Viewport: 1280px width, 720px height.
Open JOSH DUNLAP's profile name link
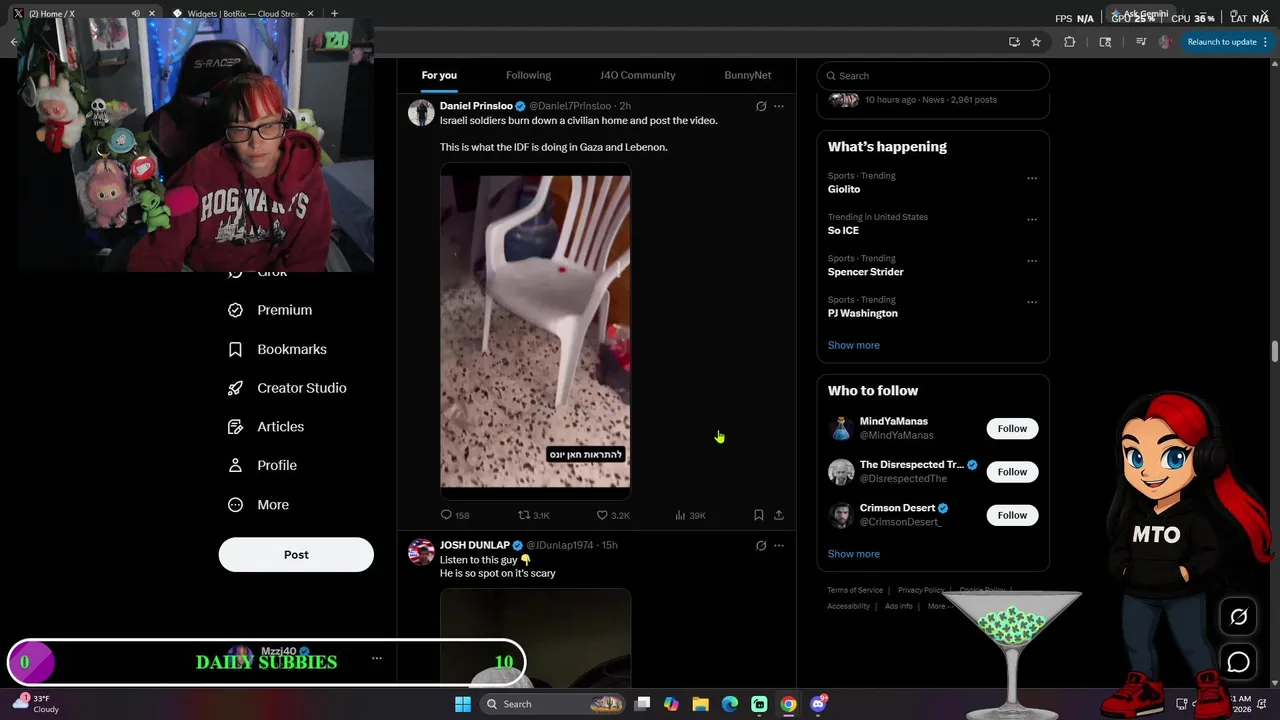tap(475, 545)
